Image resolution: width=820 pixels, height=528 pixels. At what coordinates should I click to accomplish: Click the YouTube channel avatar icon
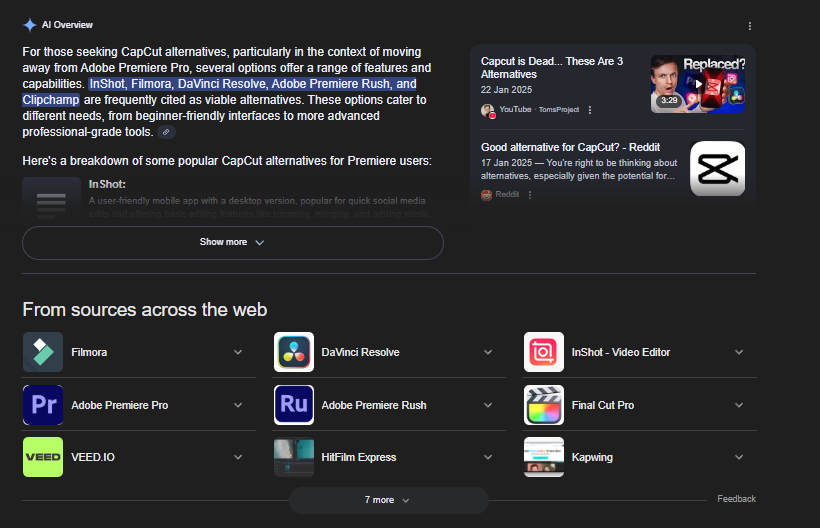[487, 110]
